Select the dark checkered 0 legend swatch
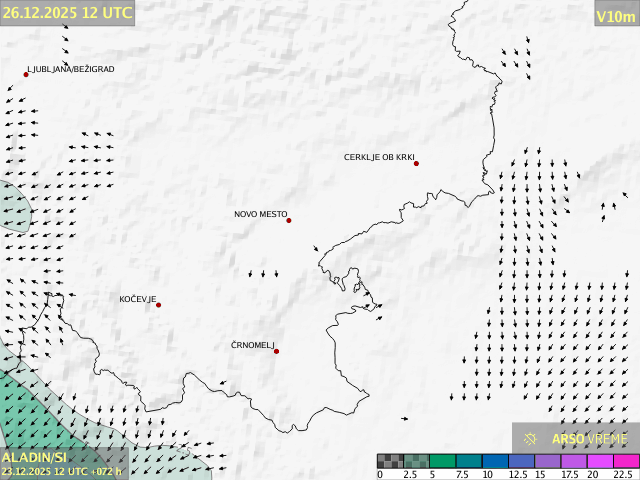Viewport: 640px width, 480px height. coord(390,461)
